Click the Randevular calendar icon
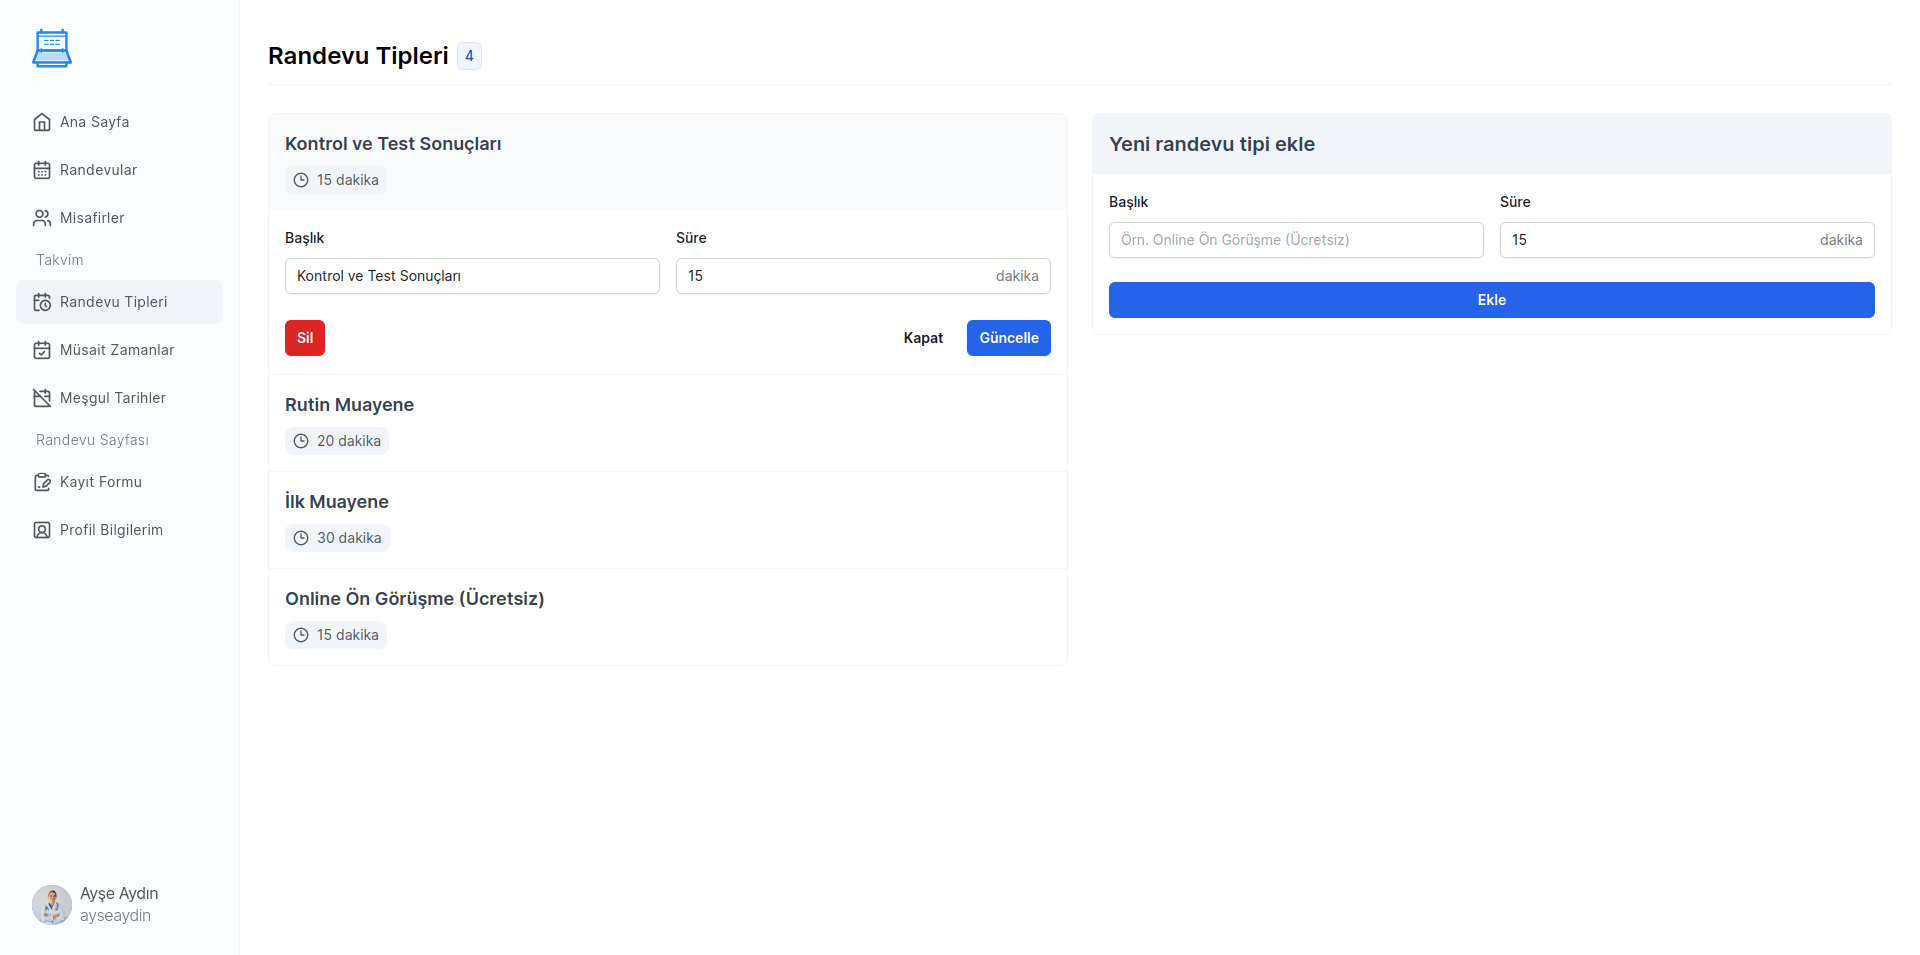 [42, 170]
